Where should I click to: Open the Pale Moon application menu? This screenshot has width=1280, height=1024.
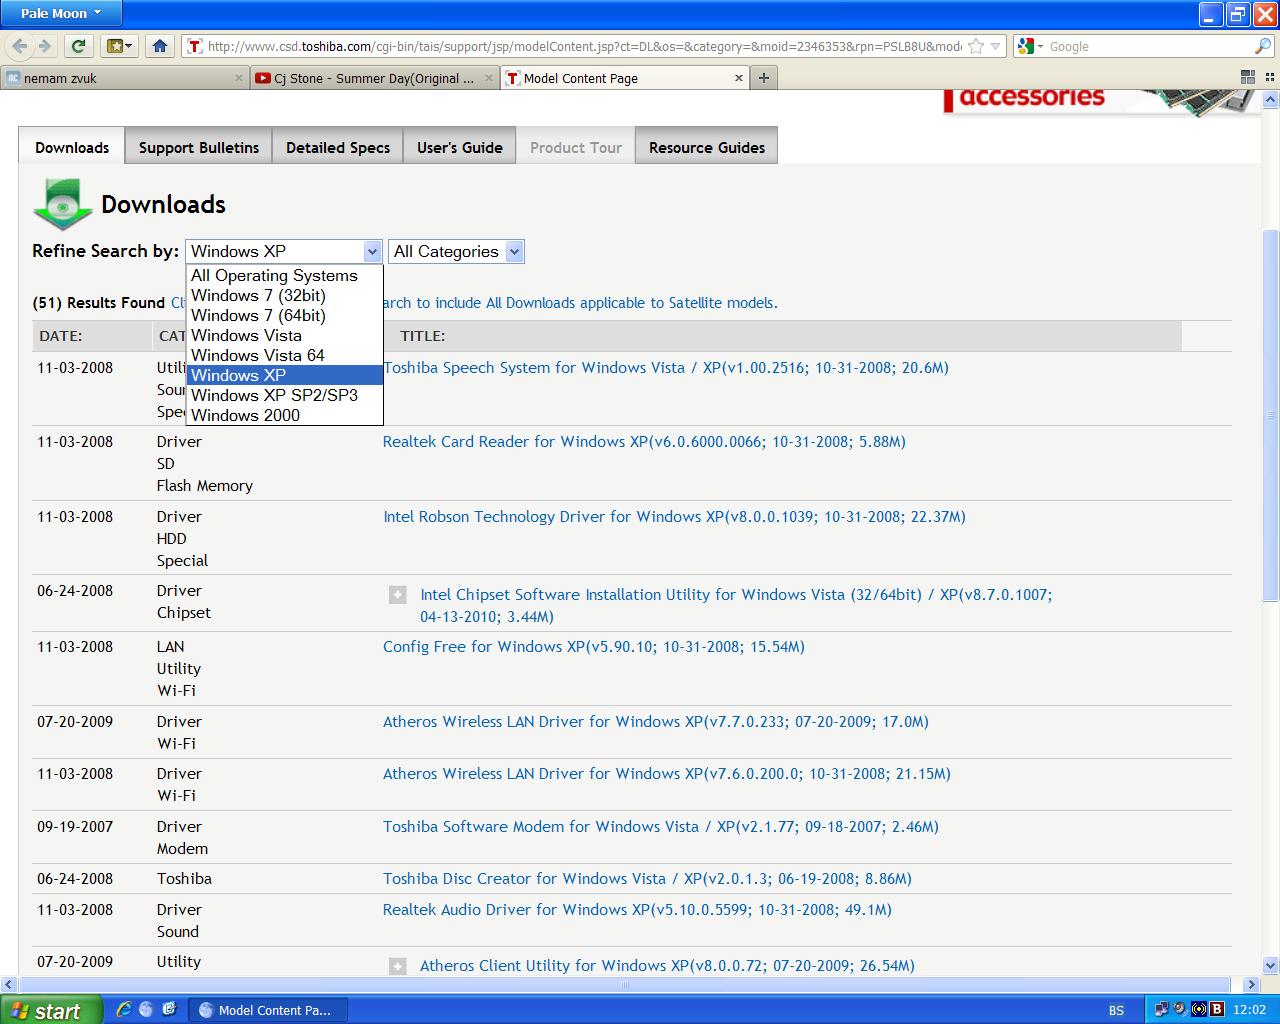(61, 13)
